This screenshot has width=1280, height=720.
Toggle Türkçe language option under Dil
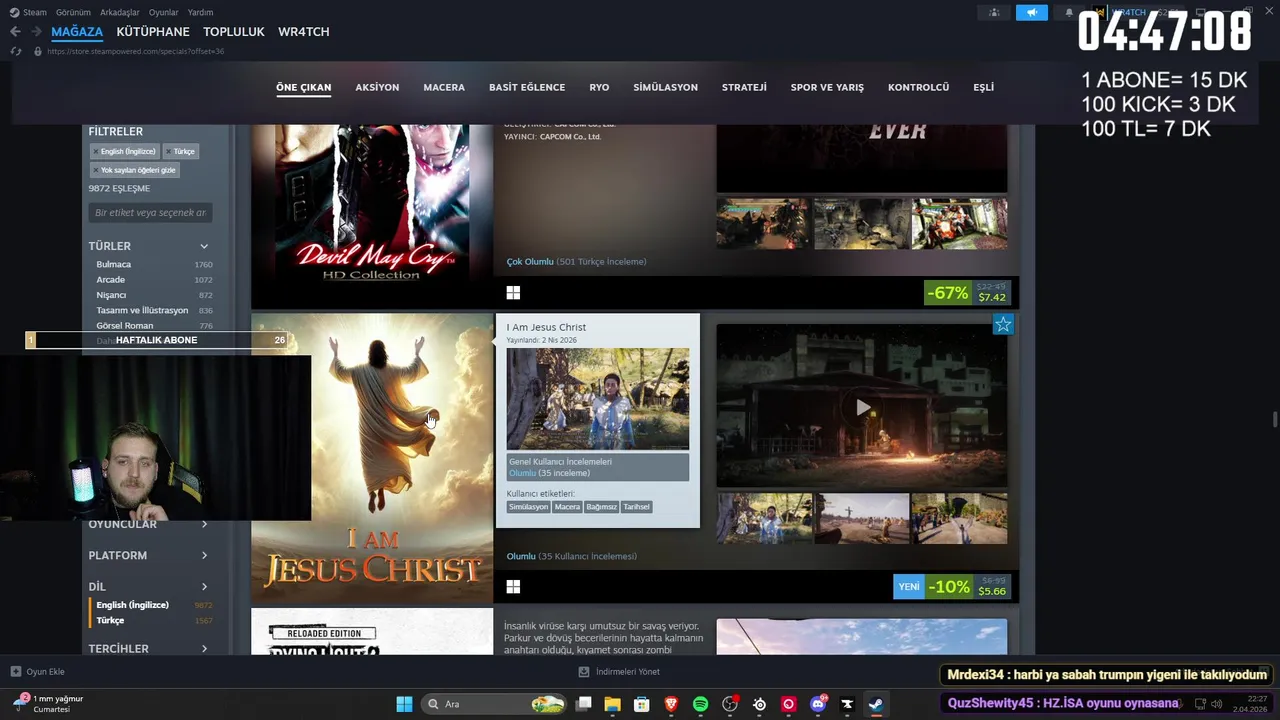[x=110, y=620]
